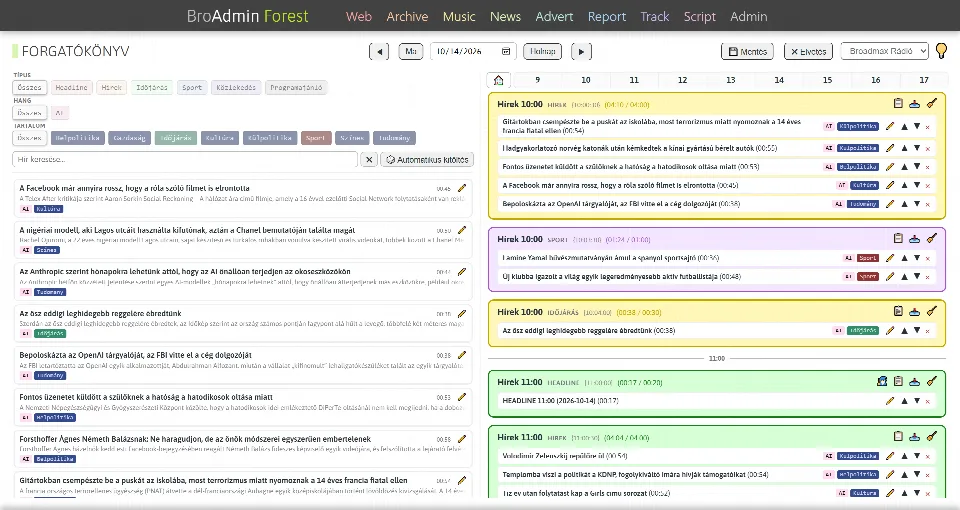Click the robot icon in Headline 11:00 block
960x510 pixels.
coord(882,381)
